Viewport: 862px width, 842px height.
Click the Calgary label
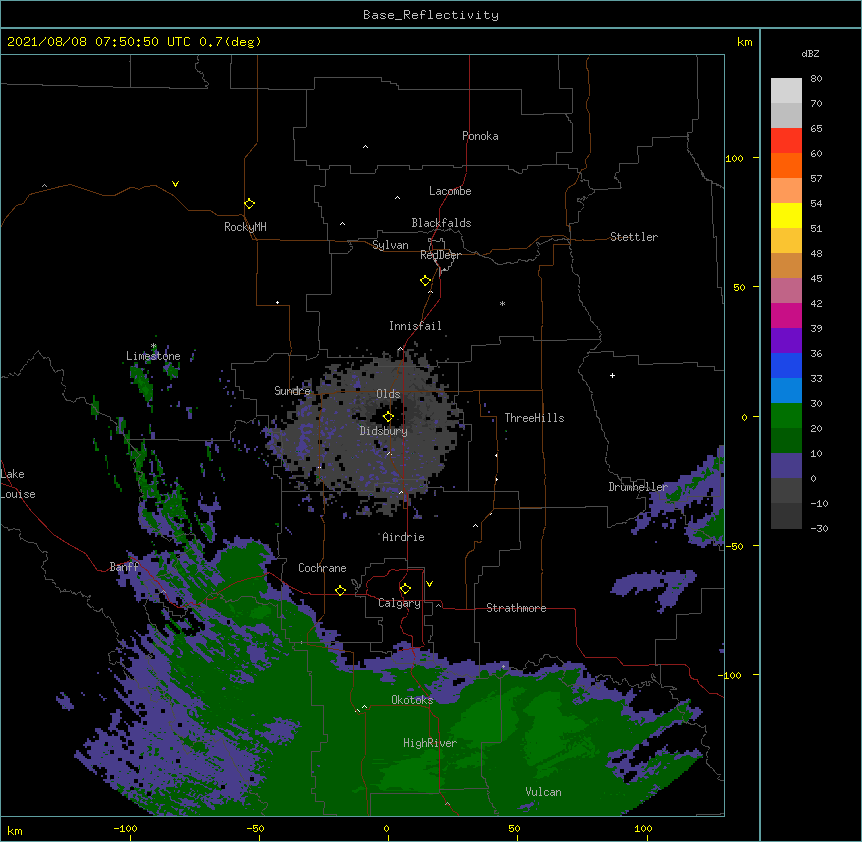399,603
